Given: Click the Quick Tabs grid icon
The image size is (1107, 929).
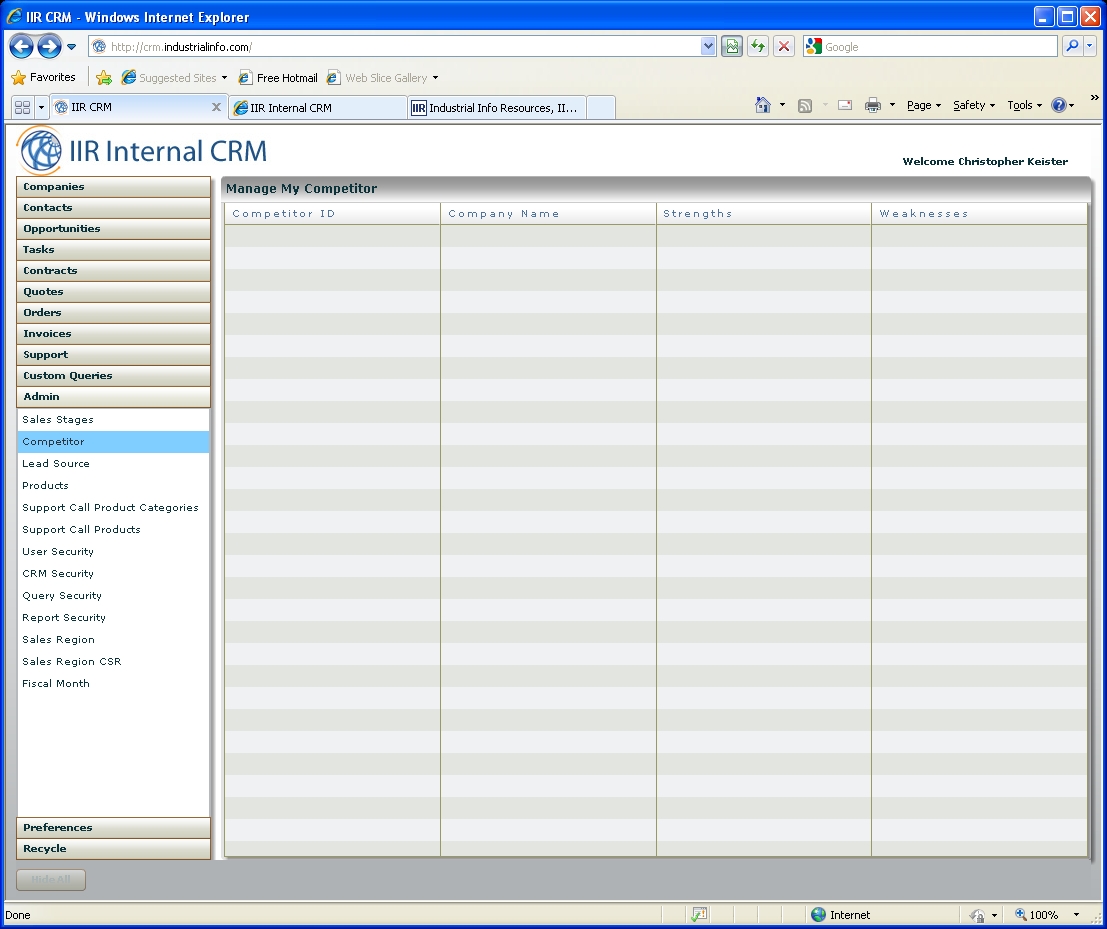Looking at the screenshot, I should pyautogui.click(x=22, y=107).
